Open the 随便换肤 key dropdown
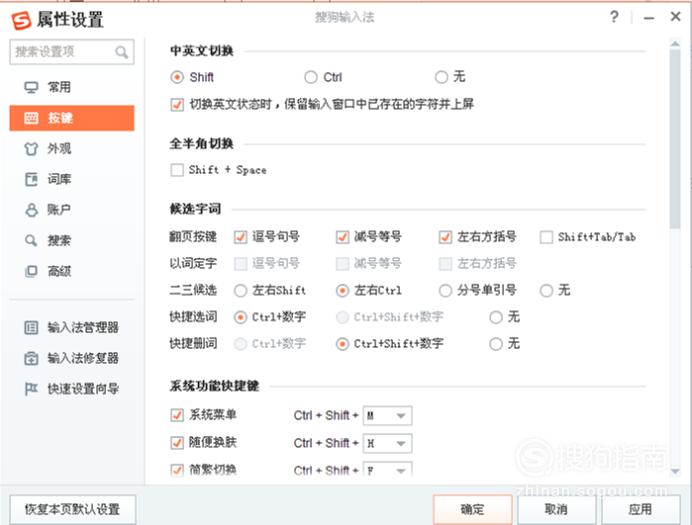The image size is (692, 525). 387,443
